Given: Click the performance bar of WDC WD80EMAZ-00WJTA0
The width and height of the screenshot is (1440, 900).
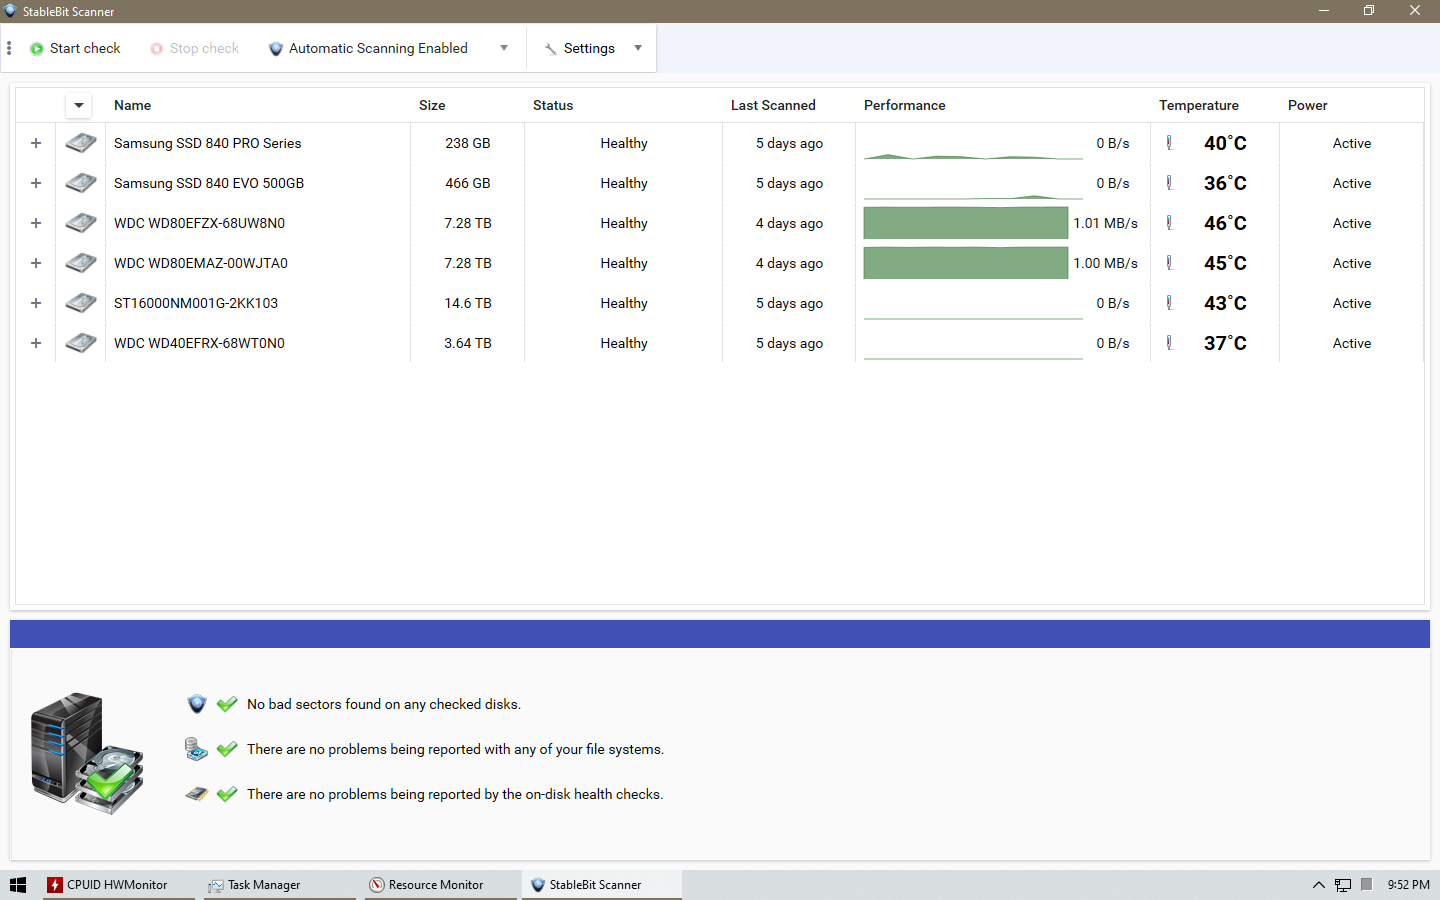Looking at the screenshot, I should tap(965, 263).
